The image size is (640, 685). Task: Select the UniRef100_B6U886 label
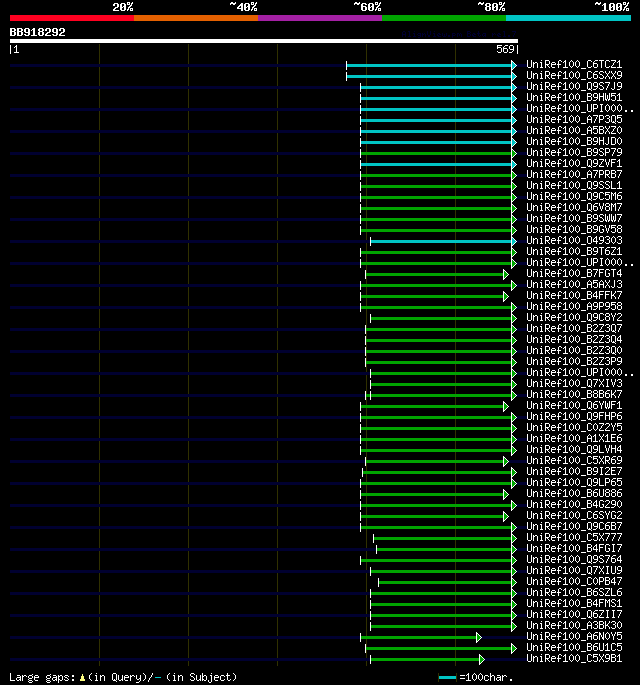click(x=574, y=493)
